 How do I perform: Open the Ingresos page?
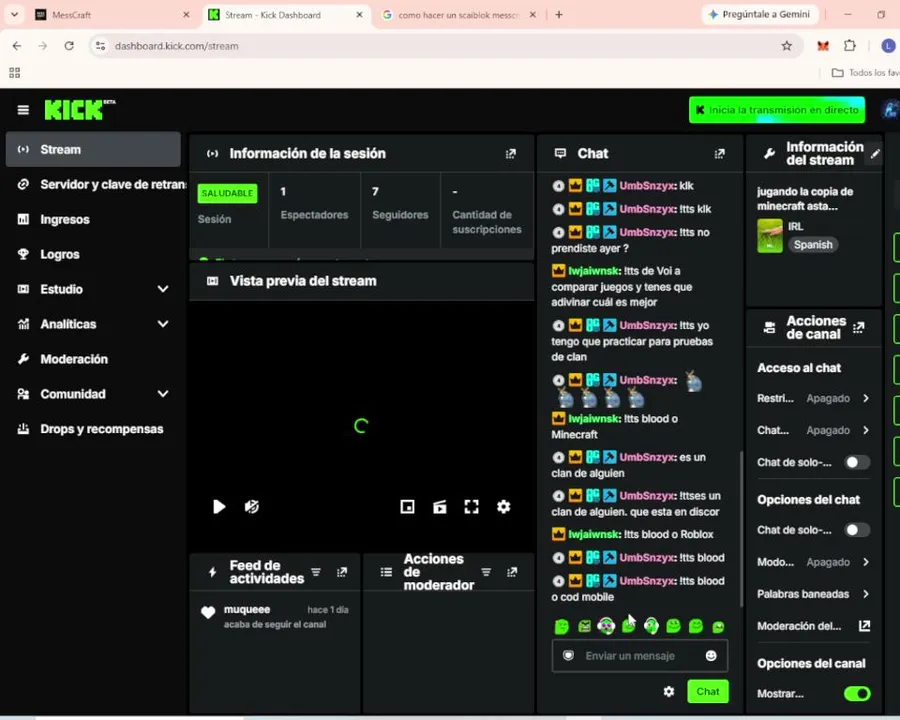[93, 219]
